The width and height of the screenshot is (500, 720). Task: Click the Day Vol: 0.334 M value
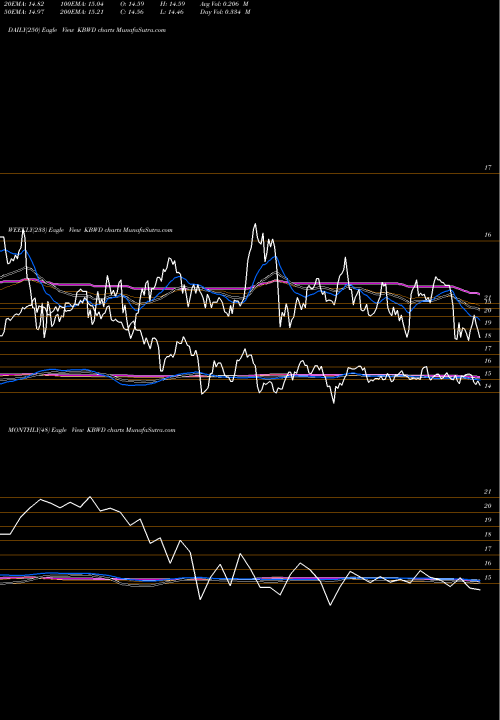[x=225, y=11]
